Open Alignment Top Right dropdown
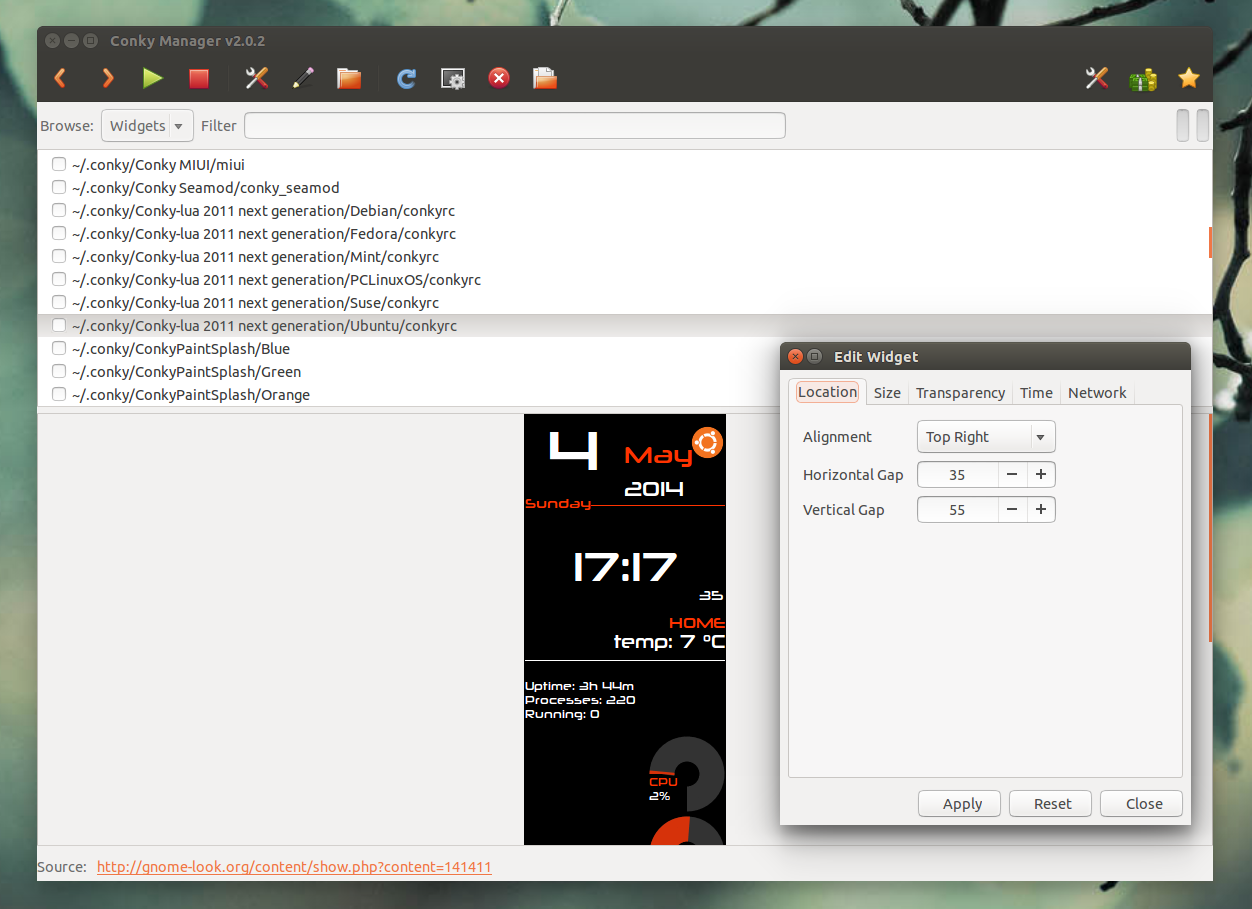This screenshot has height=909, width=1252. click(986, 437)
